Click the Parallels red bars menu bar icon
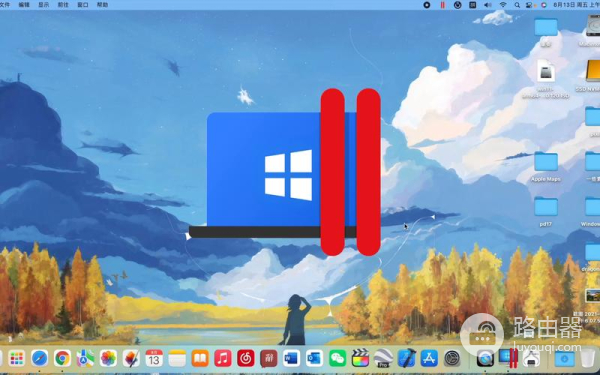600x375 pixels. coord(442,5)
